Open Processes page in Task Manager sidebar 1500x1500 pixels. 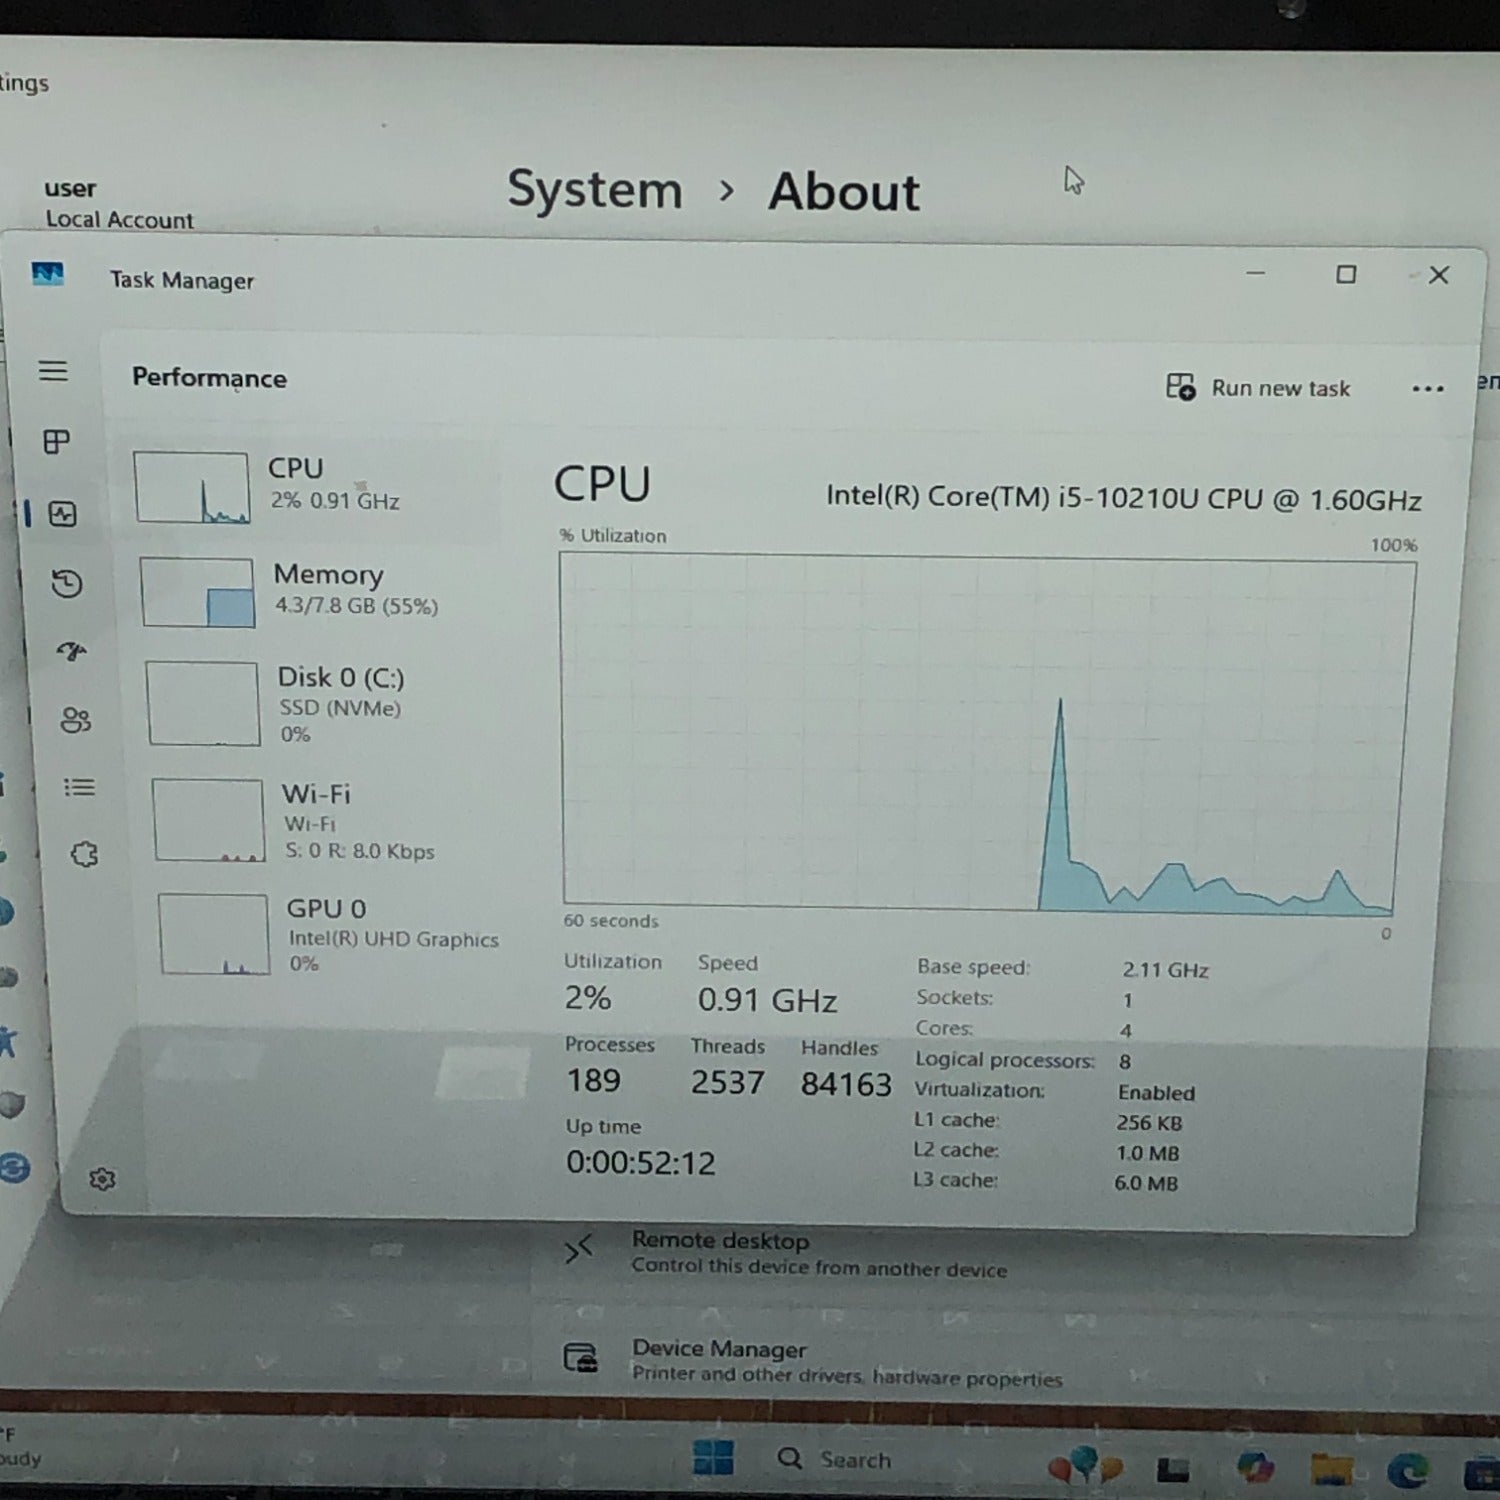click(x=57, y=441)
